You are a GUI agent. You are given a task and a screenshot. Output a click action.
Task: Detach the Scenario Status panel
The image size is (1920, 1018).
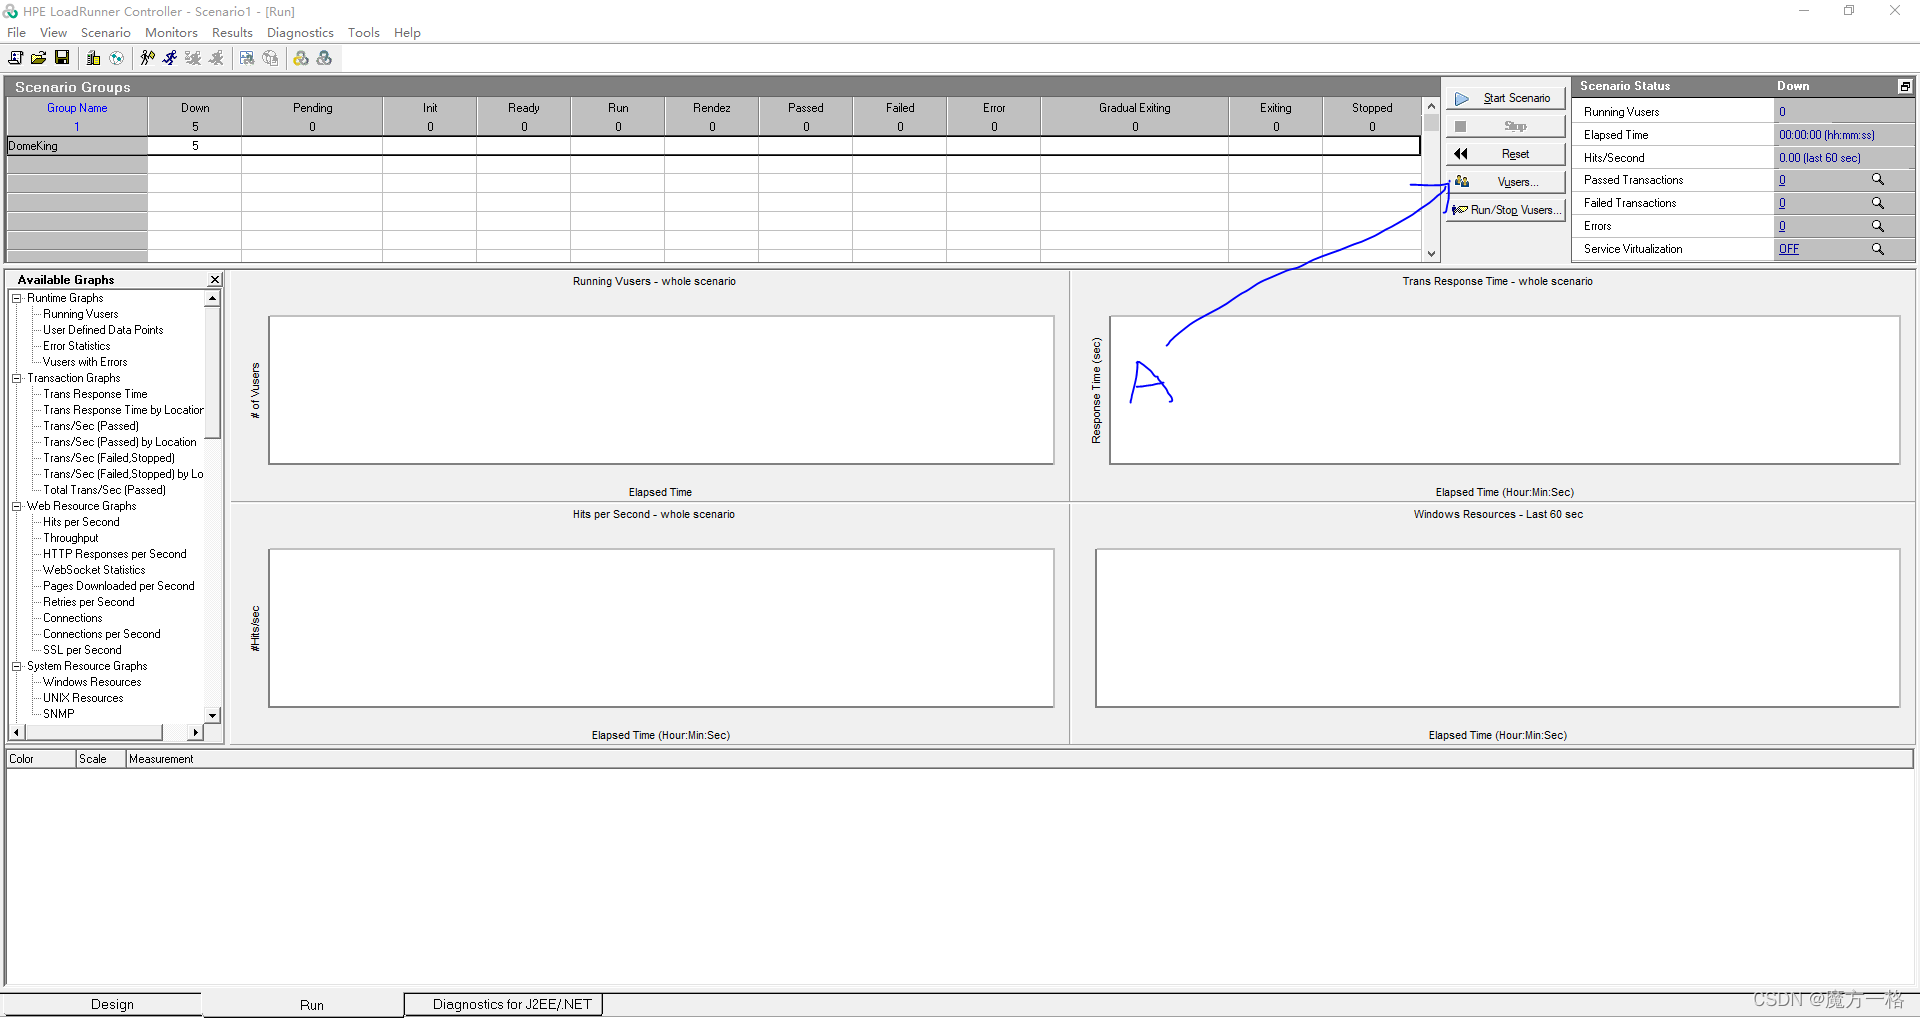click(1905, 87)
